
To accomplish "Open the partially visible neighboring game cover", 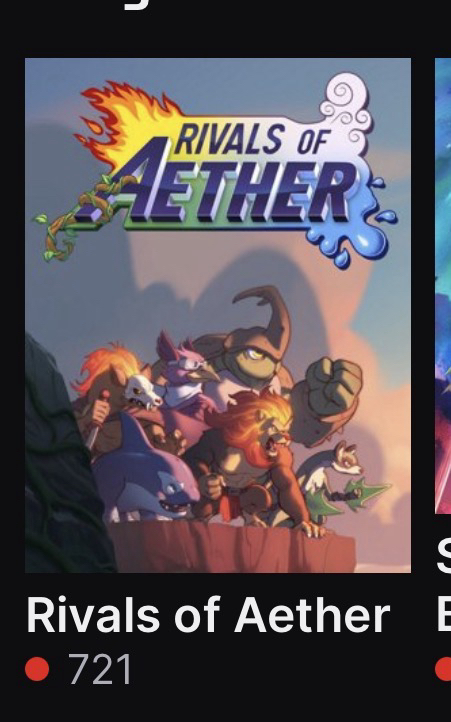I will pos(443,285).
